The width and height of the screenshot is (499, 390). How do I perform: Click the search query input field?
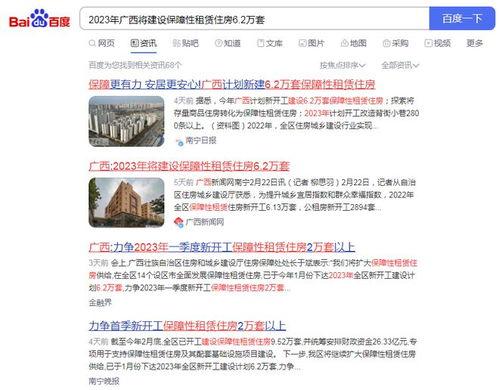click(254, 19)
